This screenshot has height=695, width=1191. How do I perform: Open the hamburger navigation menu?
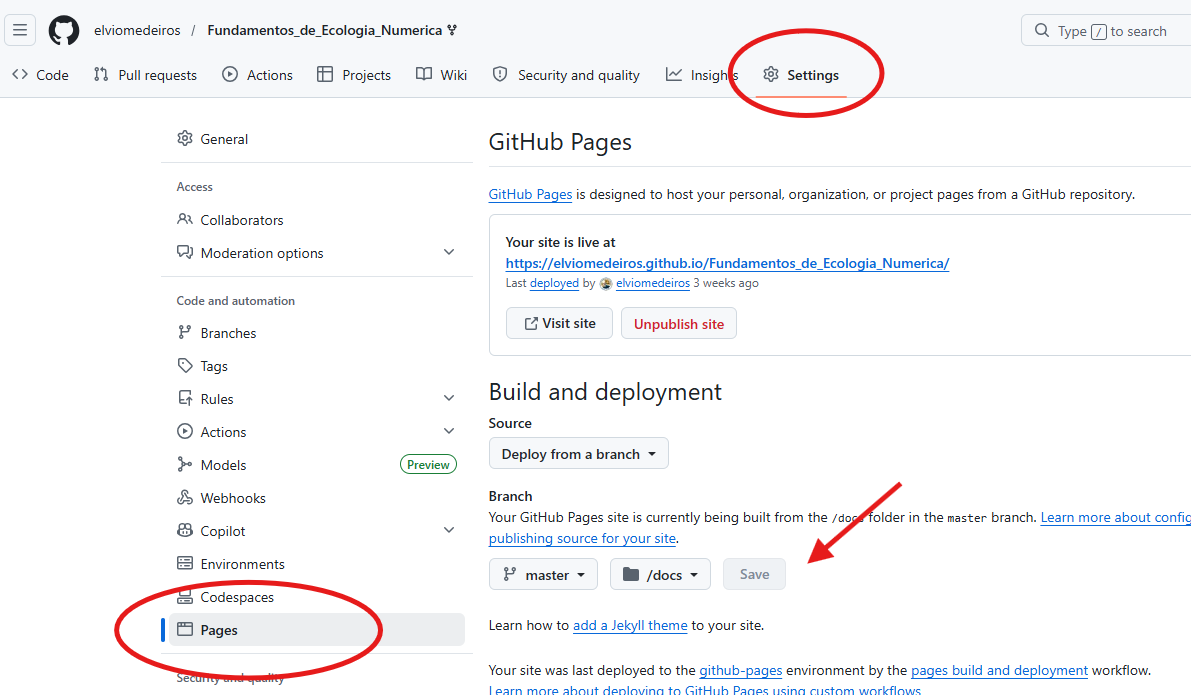(20, 30)
